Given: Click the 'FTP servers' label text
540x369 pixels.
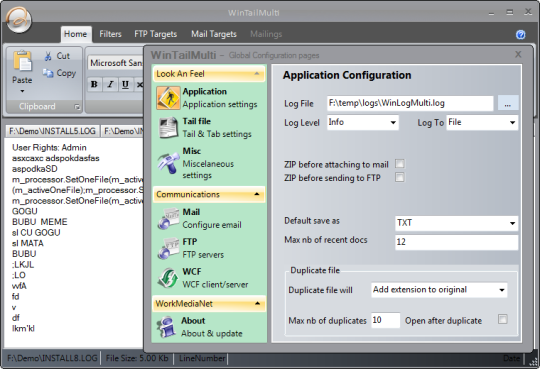Looking at the screenshot, I should [x=203, y=255].
